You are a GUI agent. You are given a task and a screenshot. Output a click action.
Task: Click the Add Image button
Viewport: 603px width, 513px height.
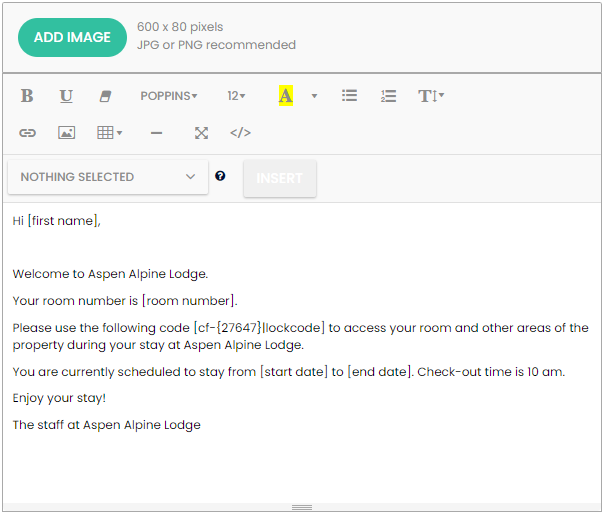[72, 37]
